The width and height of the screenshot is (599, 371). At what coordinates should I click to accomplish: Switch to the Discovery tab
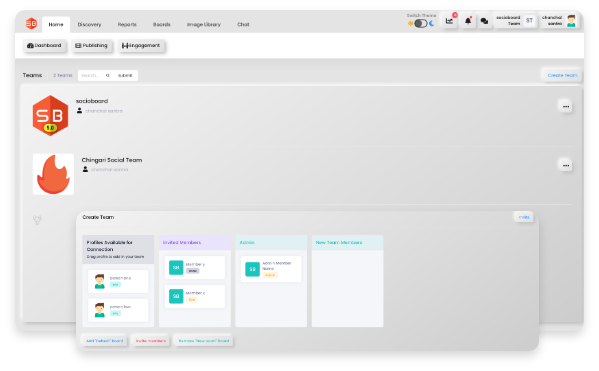click(89, 24)
